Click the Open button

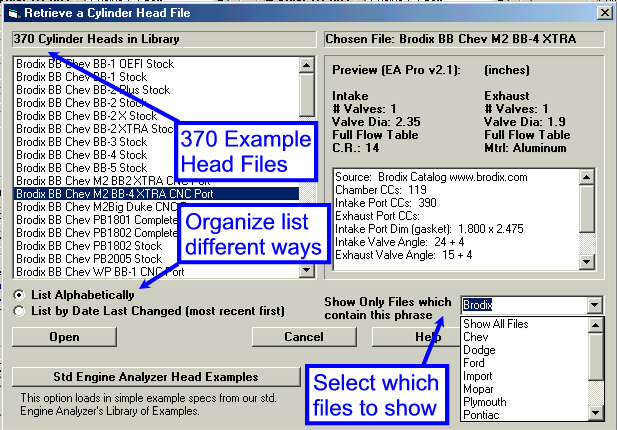coord(64,337)
